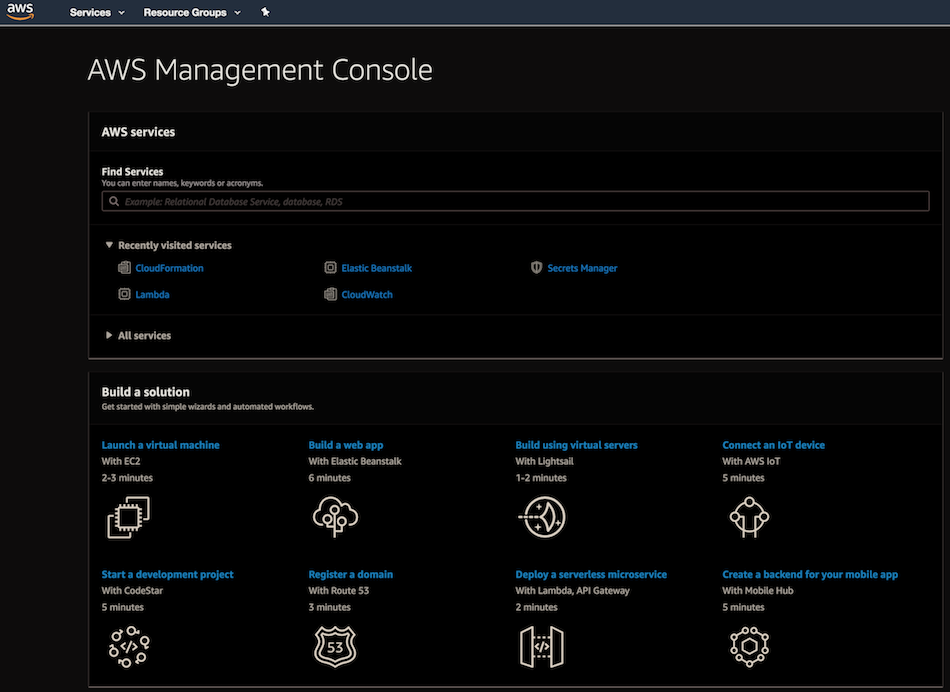
Task: Click the 'AWS services' panel heading
Action: click(138, 131)
